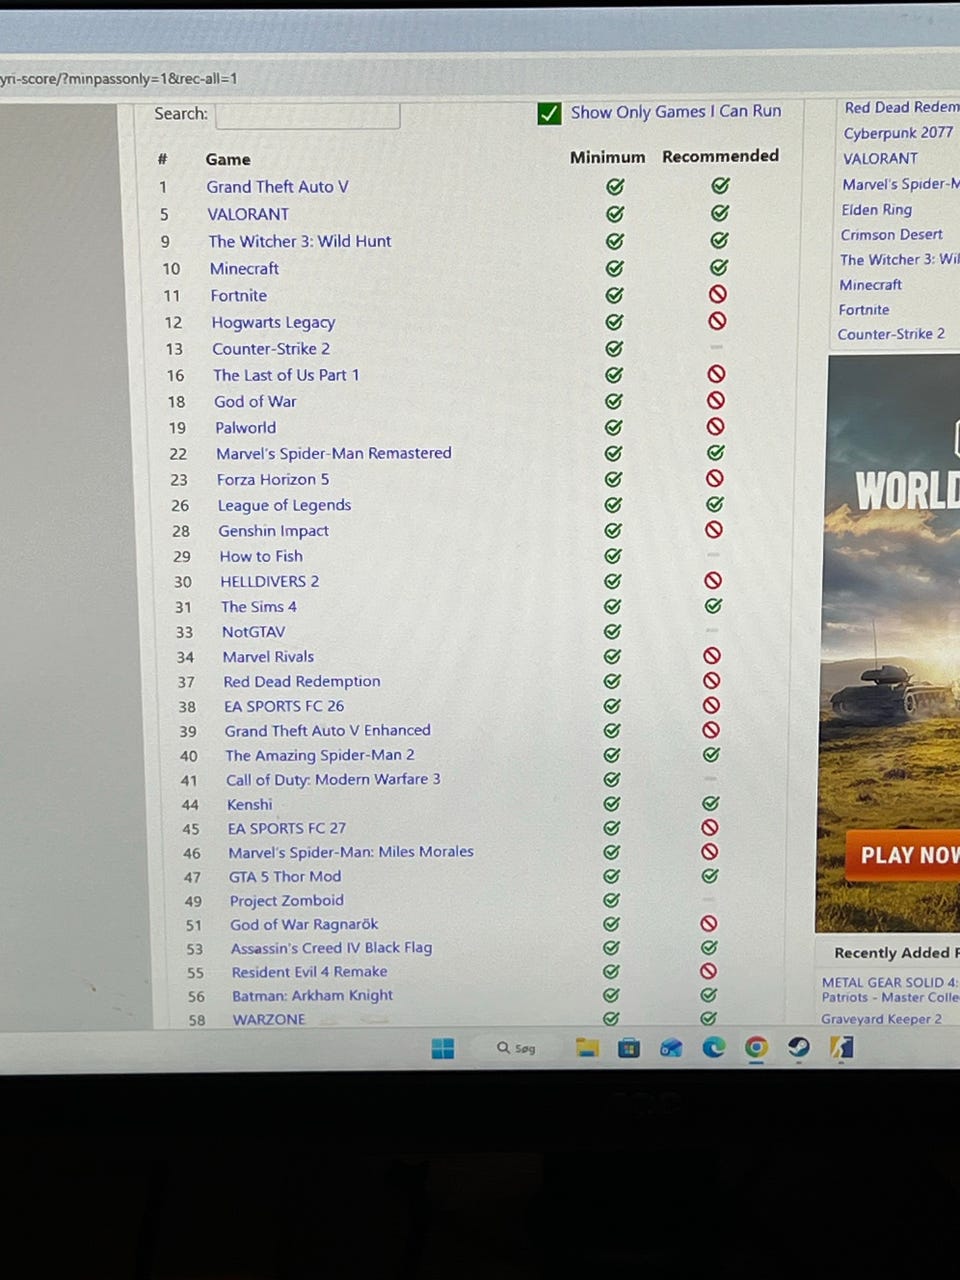Click the browser address bar URL
Image resolution: width=960 pixels, height=1280 pixels.
[x=119, y=78]
